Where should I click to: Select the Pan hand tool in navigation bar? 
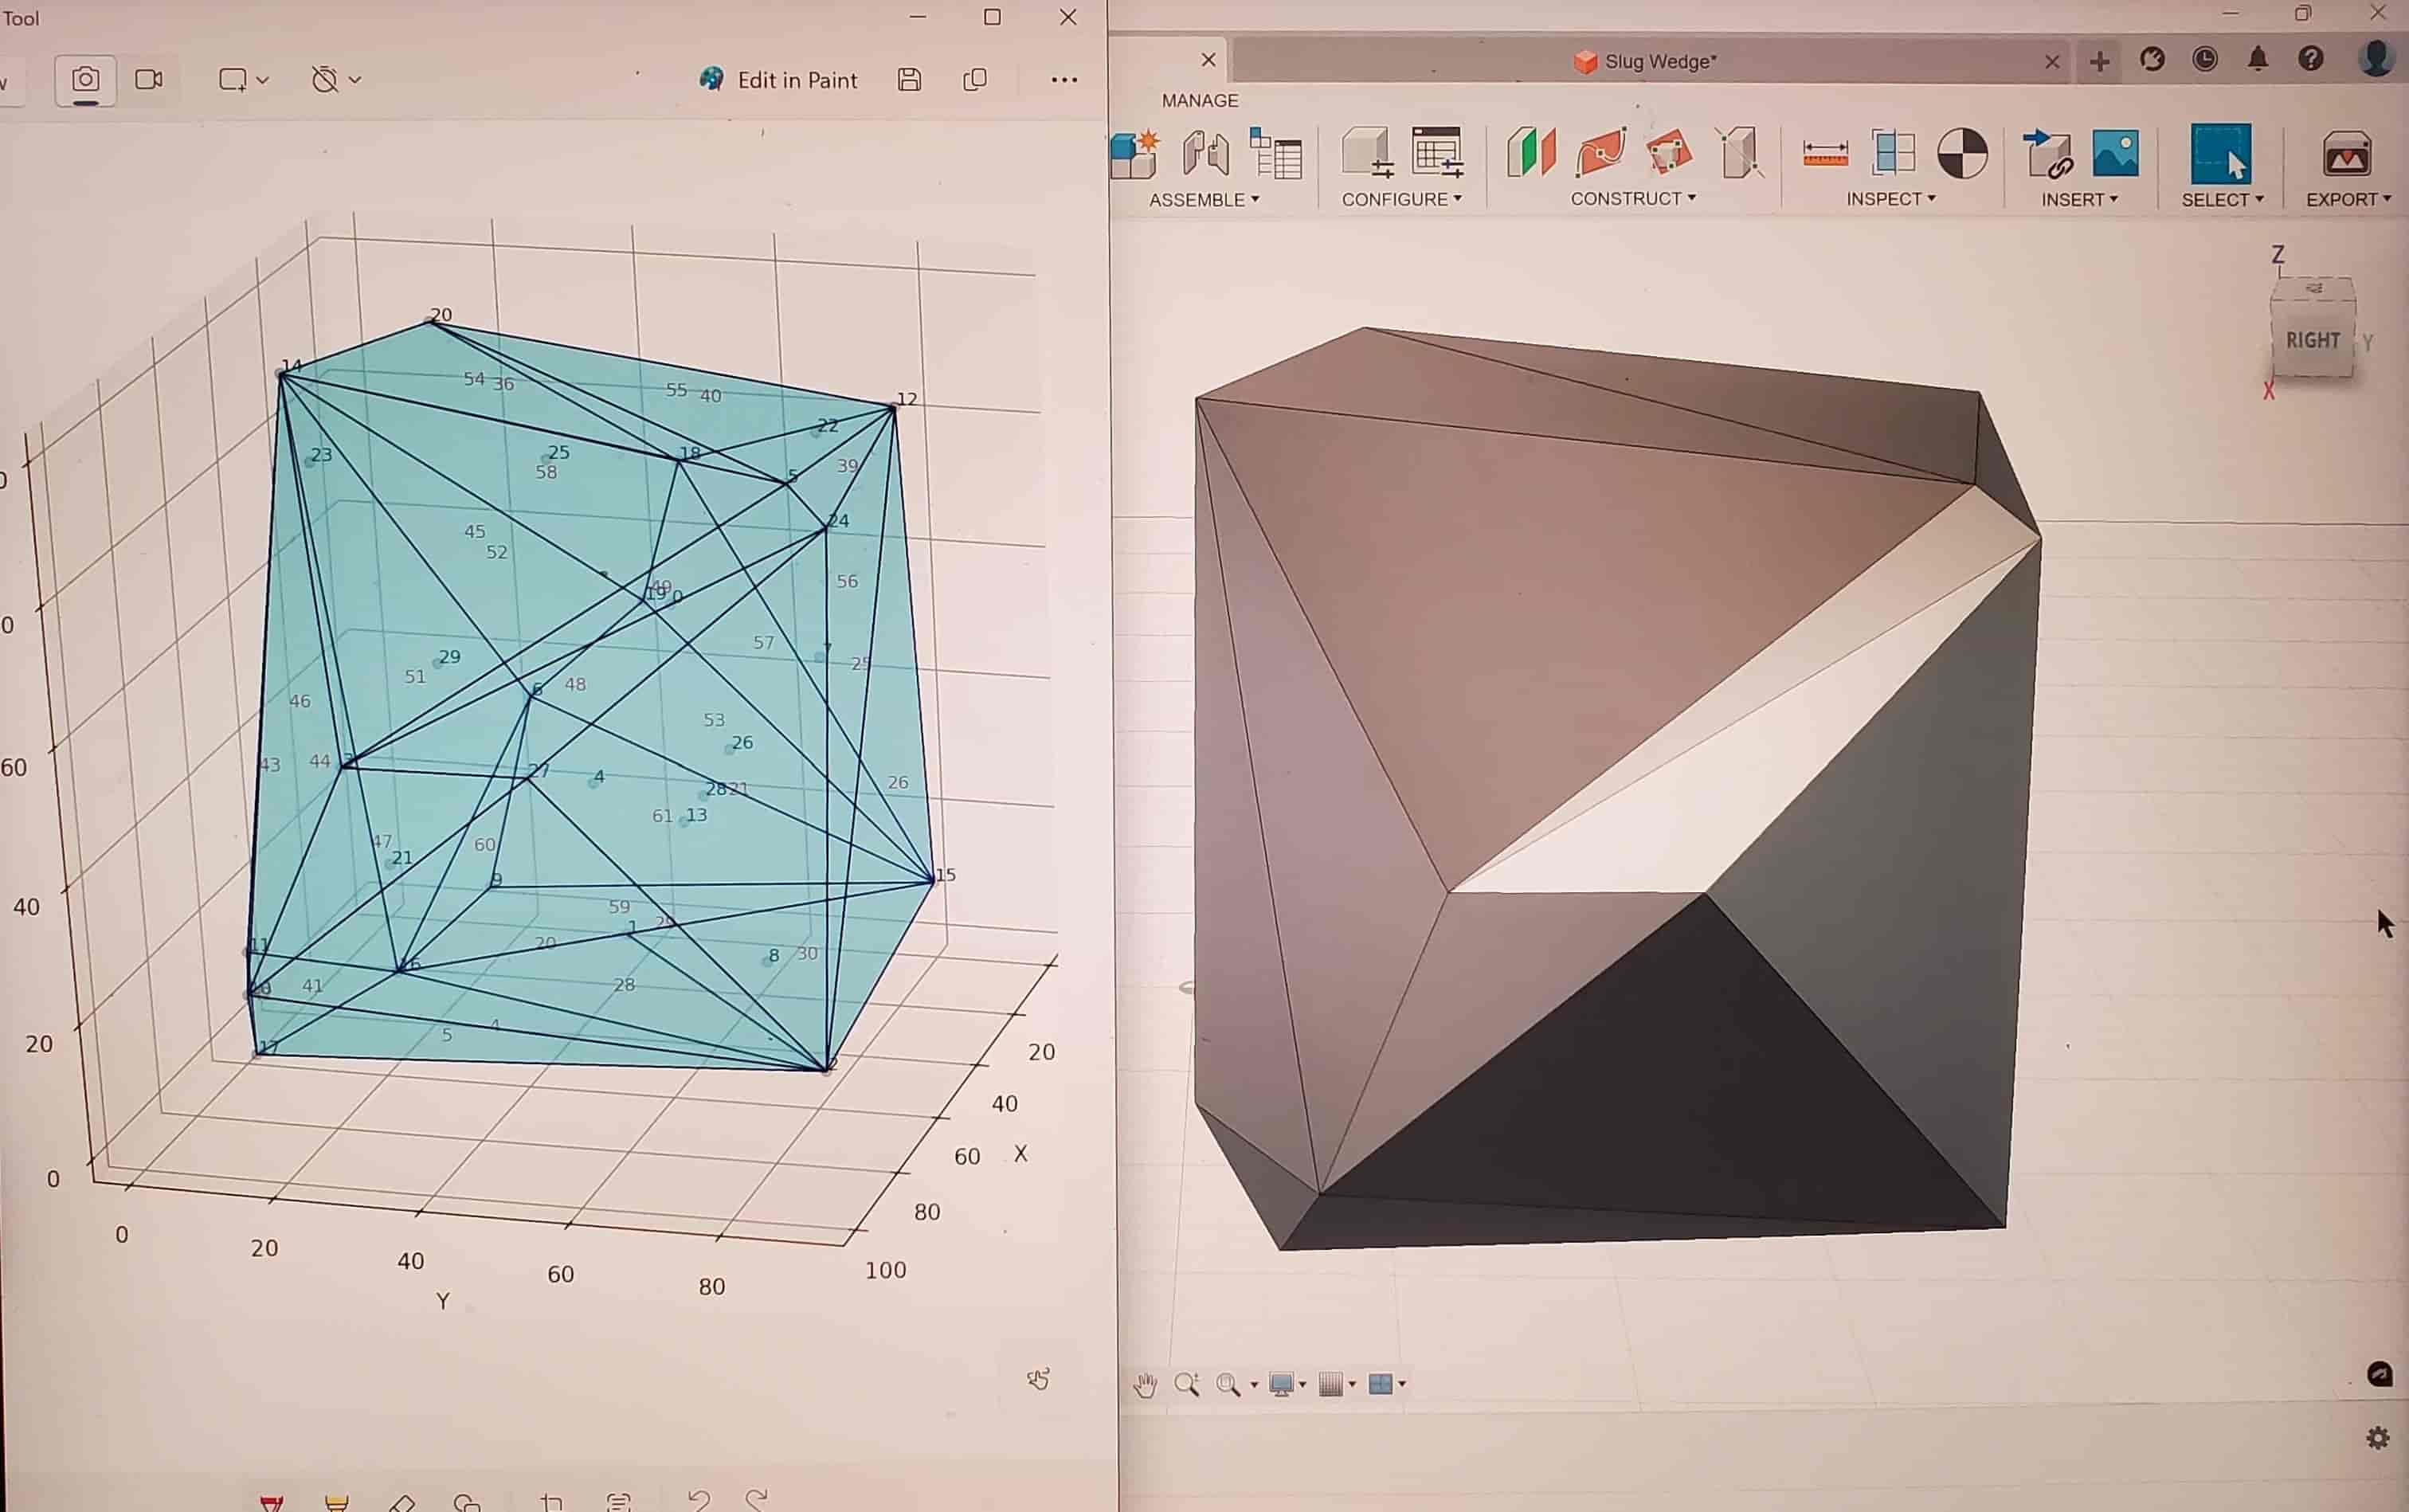[x=1145, y=1385]
